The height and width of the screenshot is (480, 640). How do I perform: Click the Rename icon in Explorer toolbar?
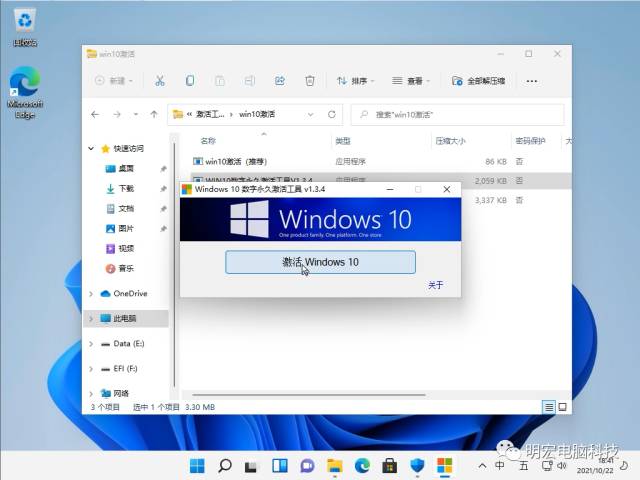(x=250, y=81)
